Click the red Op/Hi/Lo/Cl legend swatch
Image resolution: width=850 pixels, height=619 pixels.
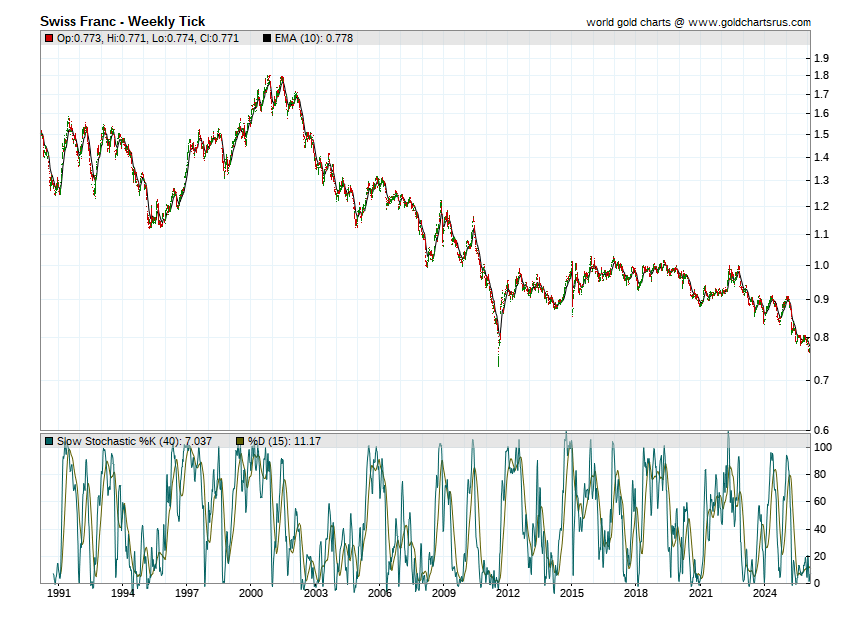coord(48,39)
